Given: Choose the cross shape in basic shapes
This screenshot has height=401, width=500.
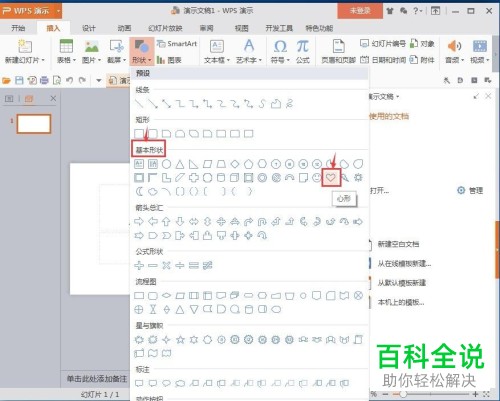Looking at the screenshot, I should coord(194,178).
